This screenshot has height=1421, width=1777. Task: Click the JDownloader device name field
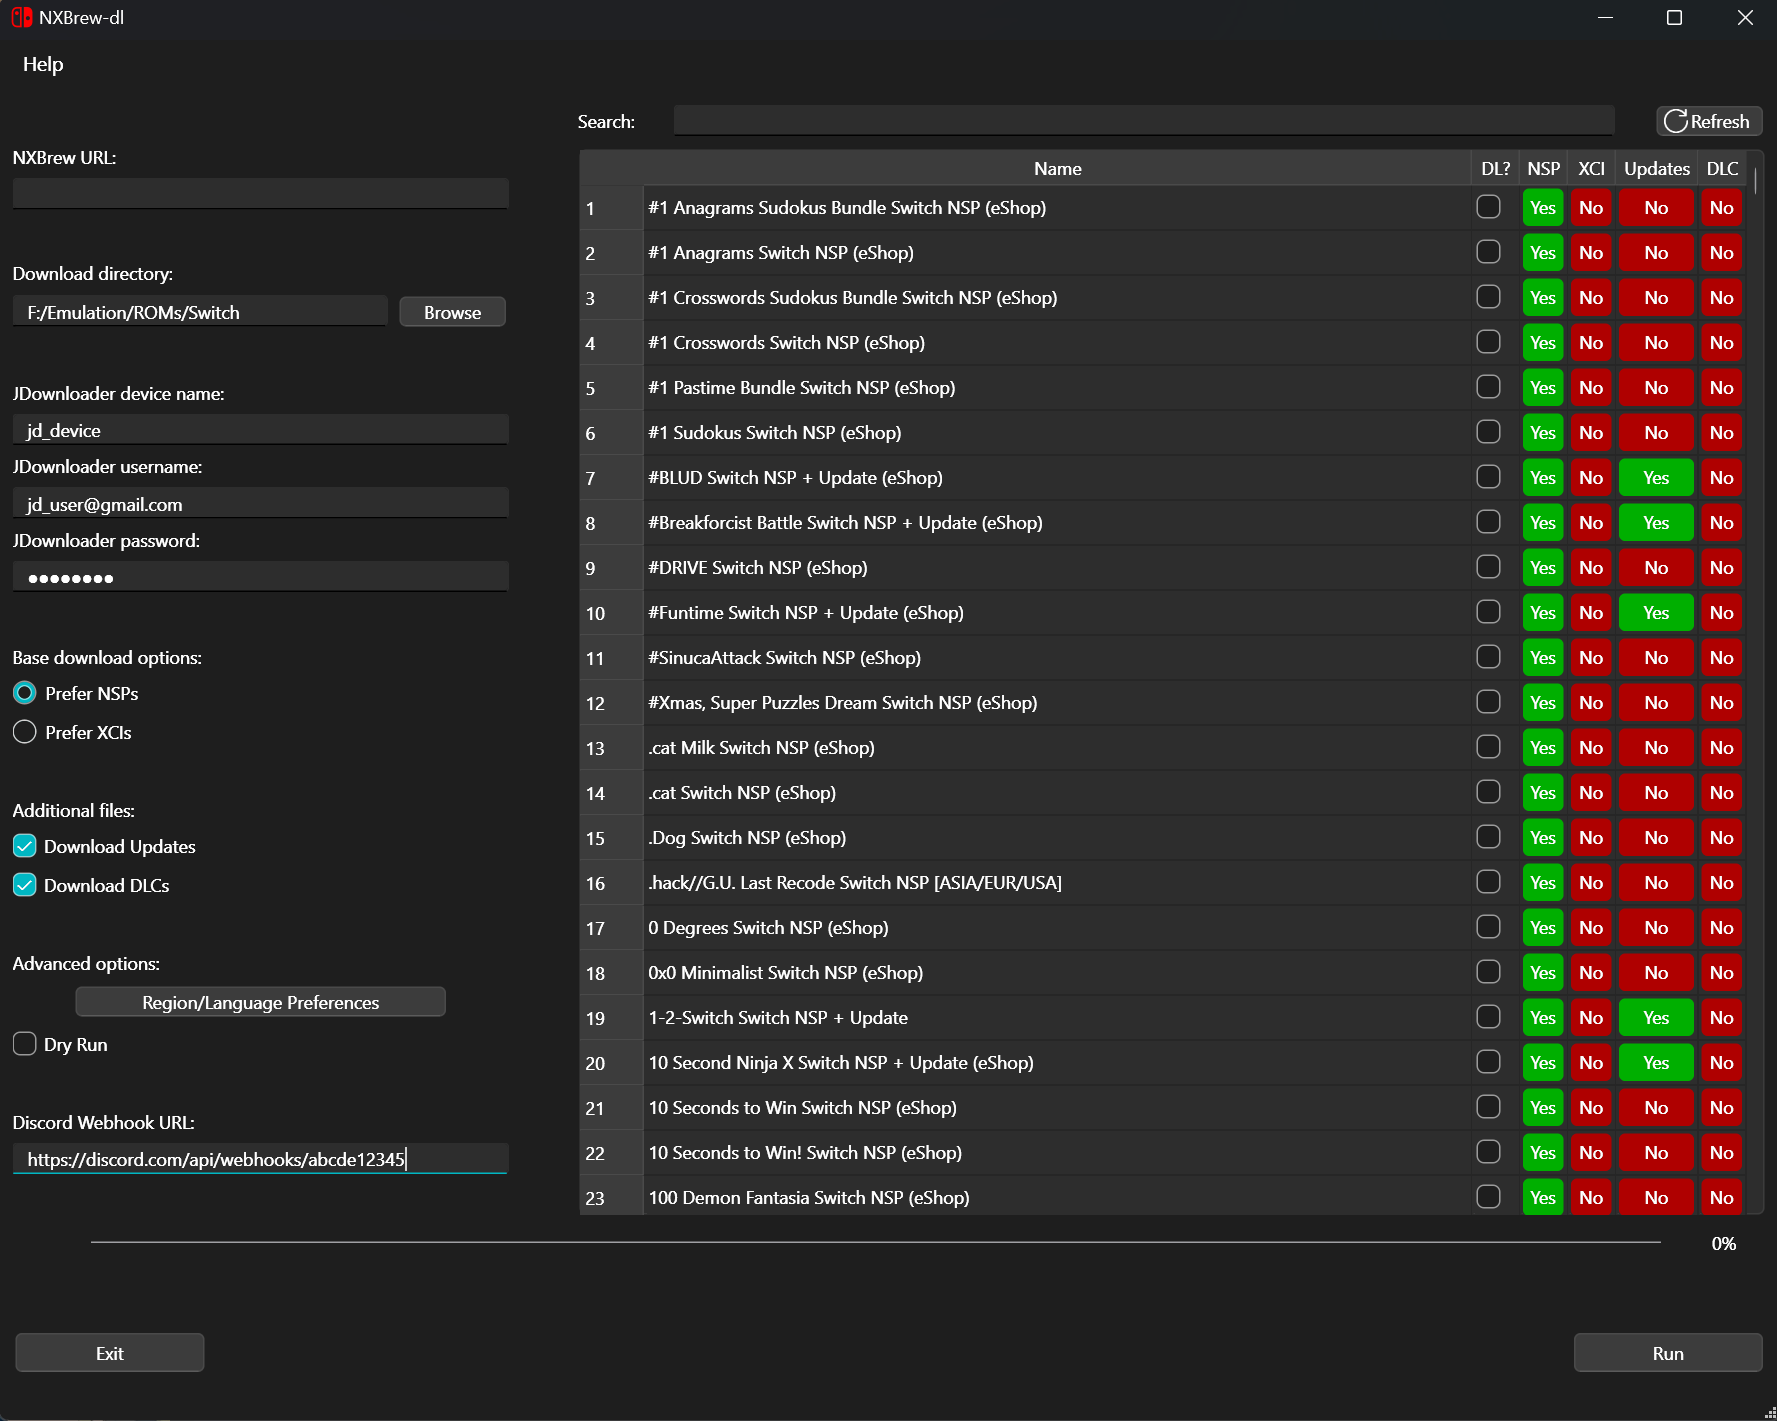tap(260, 430)
